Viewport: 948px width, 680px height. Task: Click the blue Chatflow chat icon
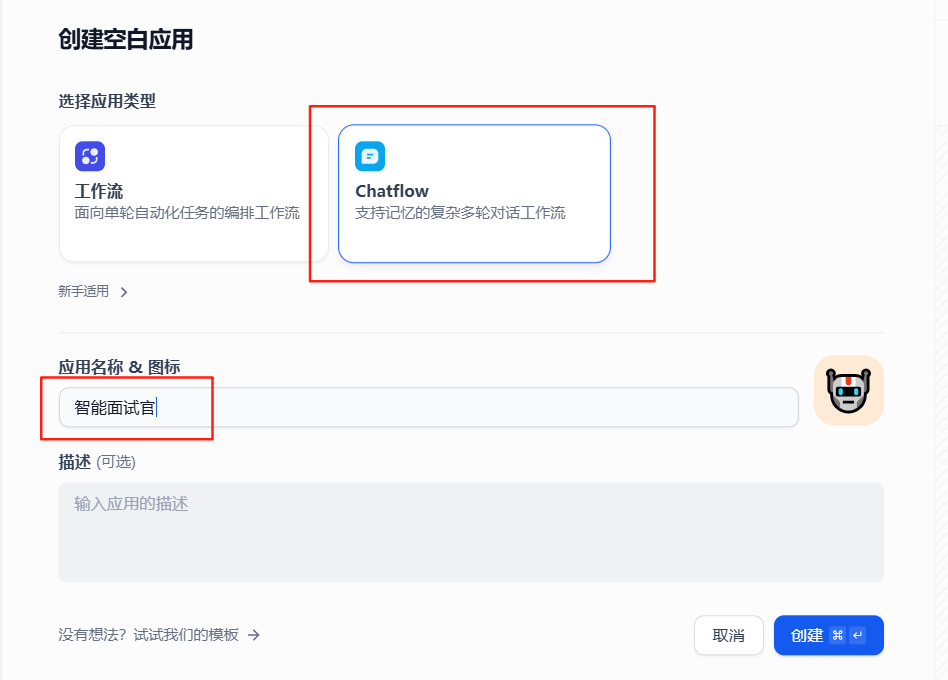tap(370, 157)
